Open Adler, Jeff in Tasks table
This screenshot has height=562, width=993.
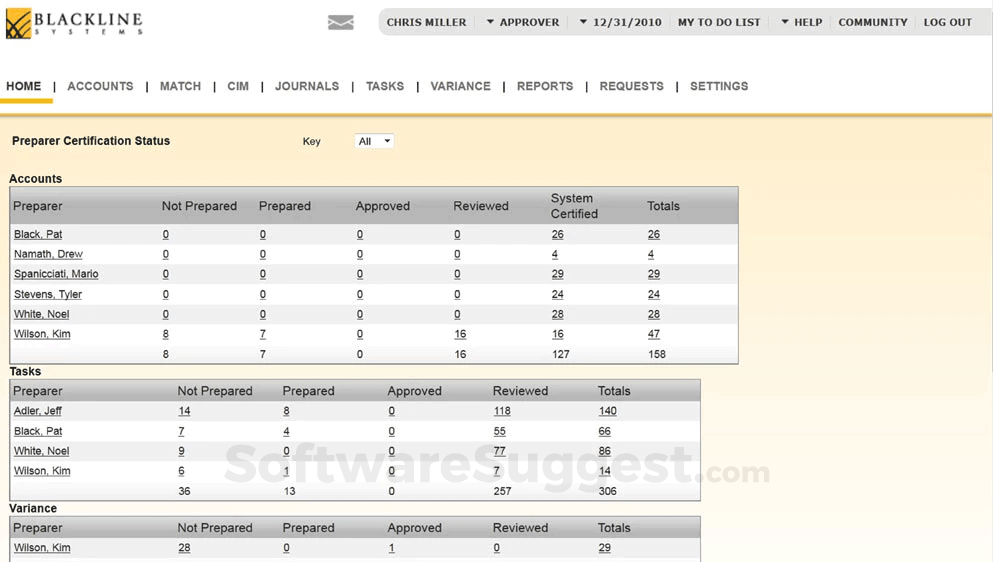[x=38, y=411]
